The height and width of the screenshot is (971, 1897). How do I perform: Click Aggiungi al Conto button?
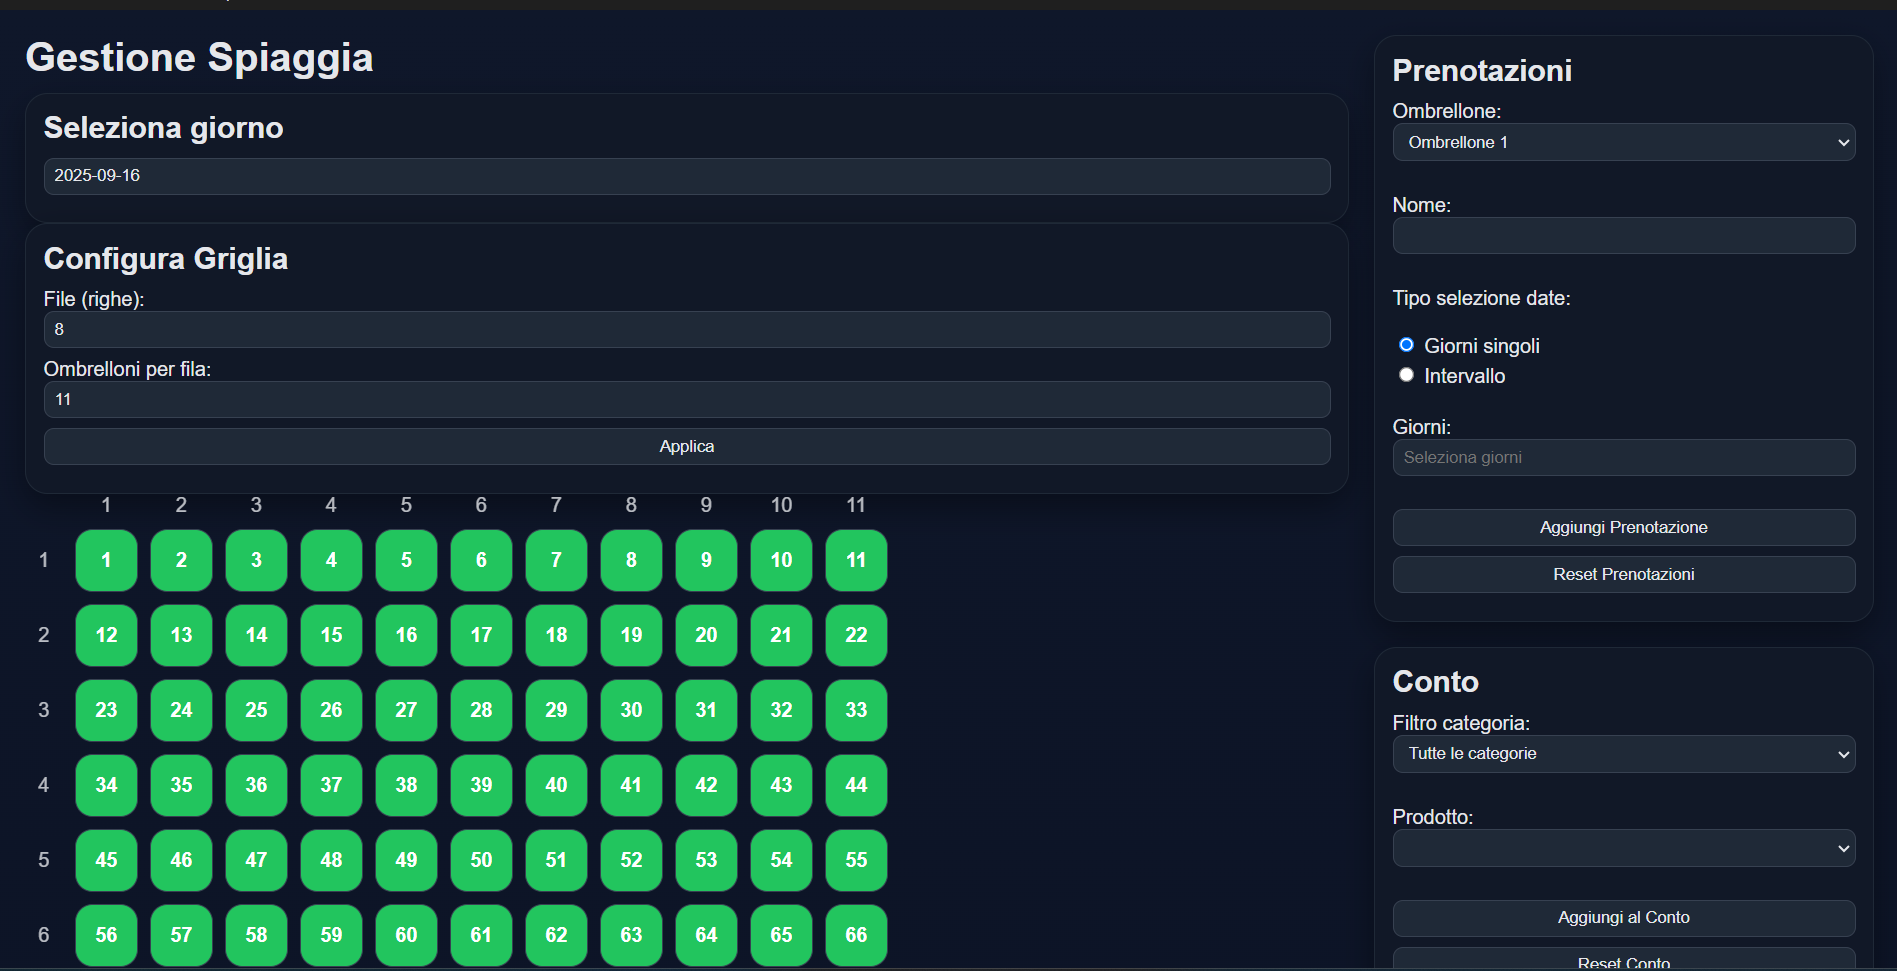tap(1623, 917)
